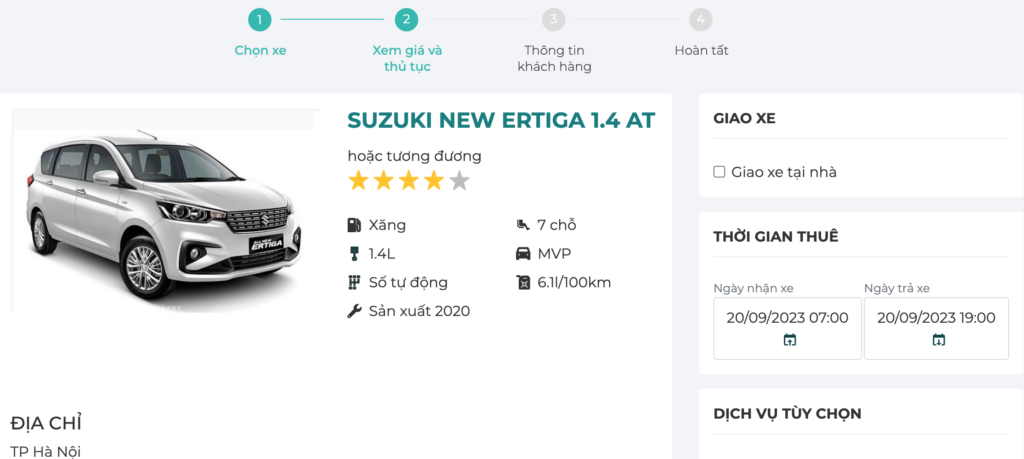Click the engine icon beside 1.4L

coord(354,254)
